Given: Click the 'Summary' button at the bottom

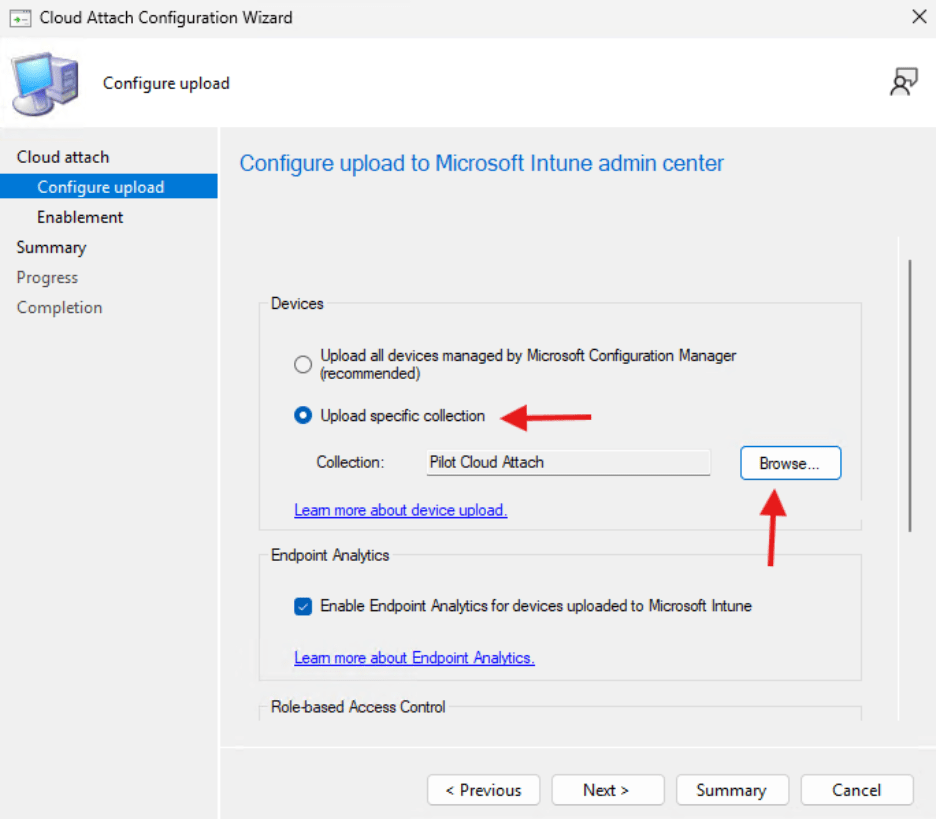Looking at the screenshot, I should pyautogui.click(x=732, y=790).
